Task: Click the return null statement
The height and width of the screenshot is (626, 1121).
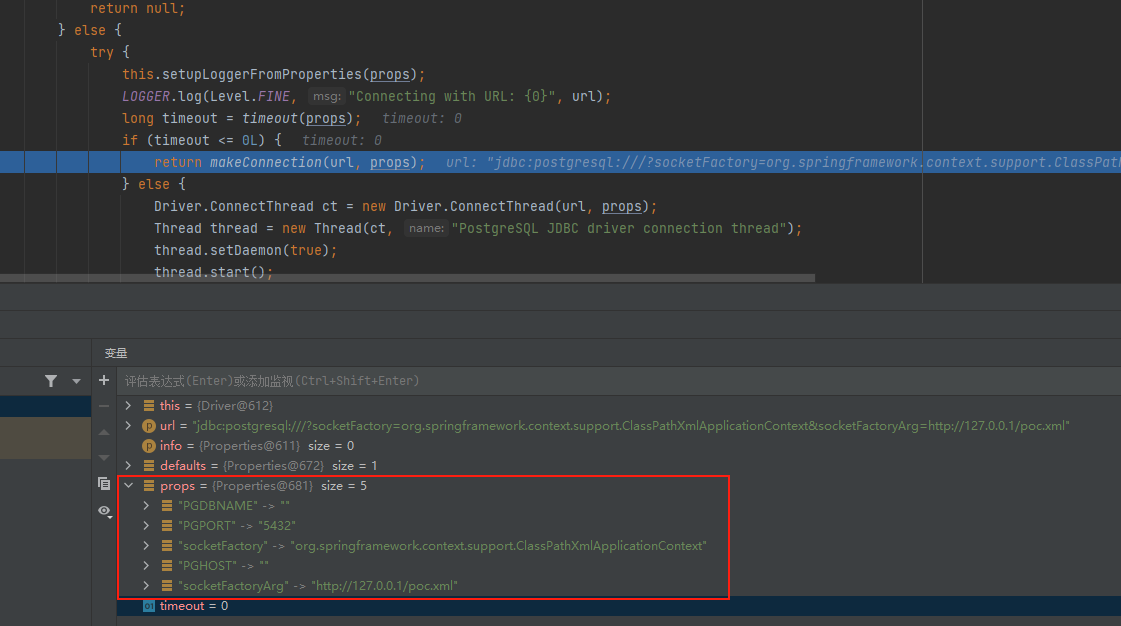Action: pos(137,9)
